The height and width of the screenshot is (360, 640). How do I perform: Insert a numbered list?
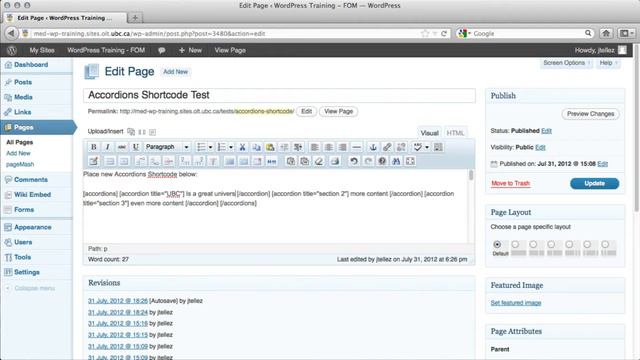pos(222,147)
